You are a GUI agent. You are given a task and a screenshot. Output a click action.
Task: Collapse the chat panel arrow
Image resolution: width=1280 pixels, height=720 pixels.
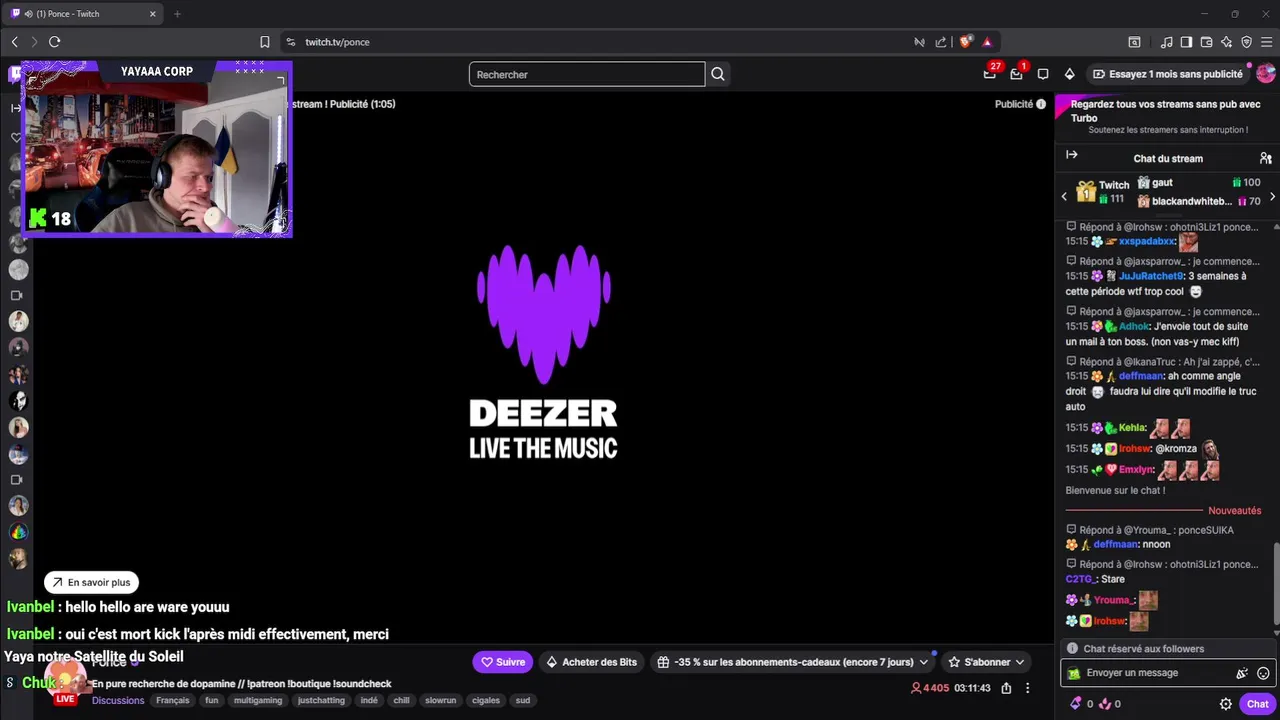[x=1072, y=155]
